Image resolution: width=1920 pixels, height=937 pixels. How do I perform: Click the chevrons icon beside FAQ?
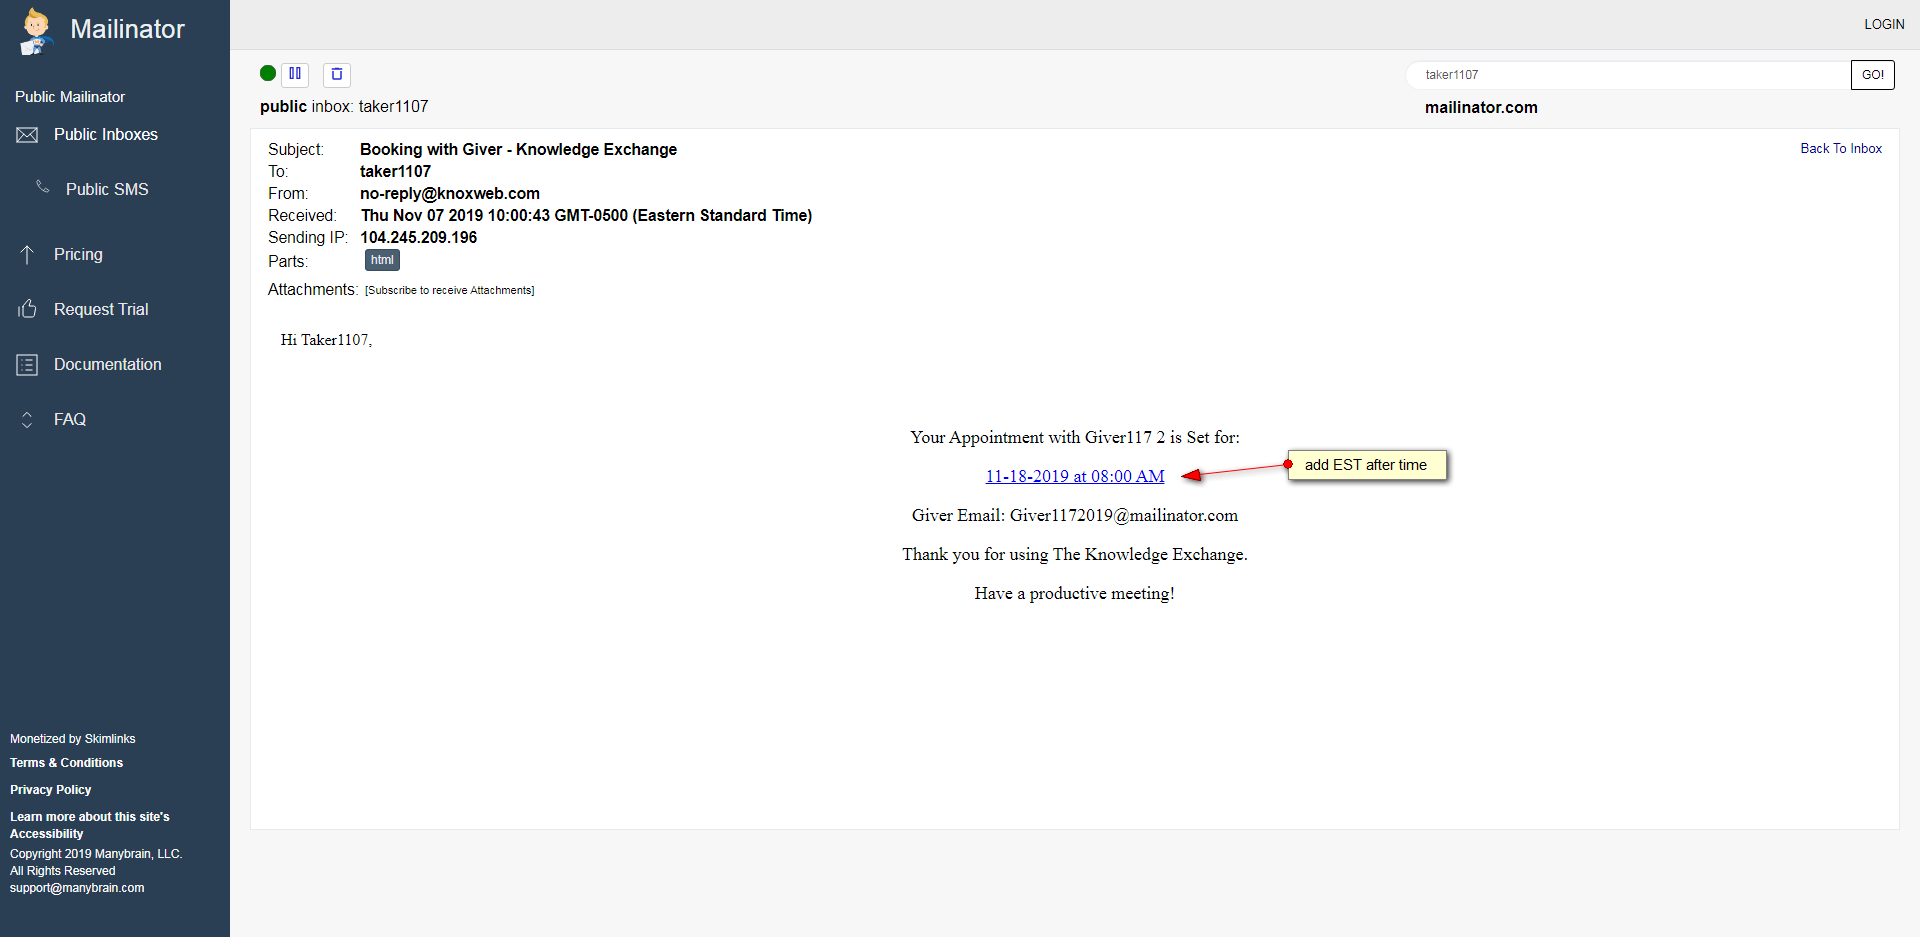click(27, 420)
